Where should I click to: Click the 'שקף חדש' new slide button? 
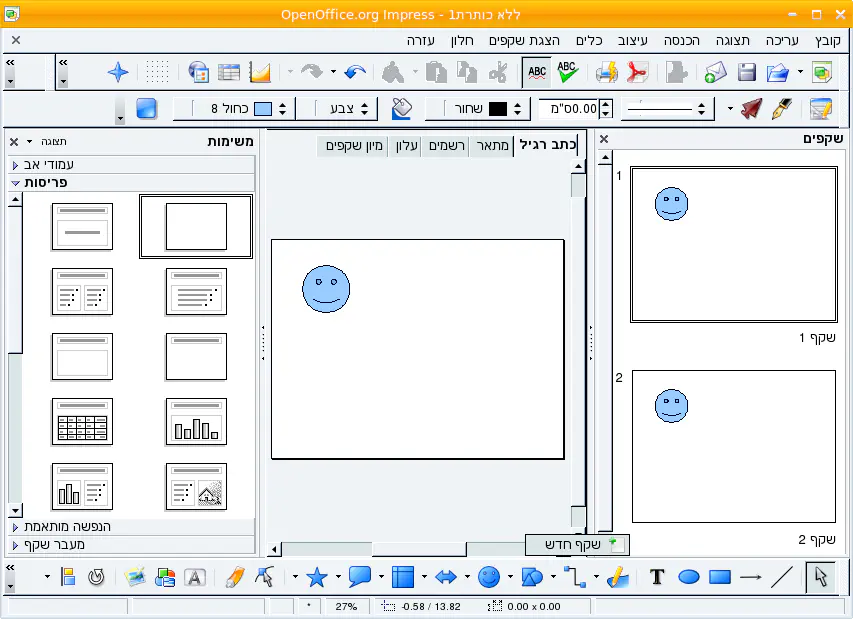[x=577, y=545]
